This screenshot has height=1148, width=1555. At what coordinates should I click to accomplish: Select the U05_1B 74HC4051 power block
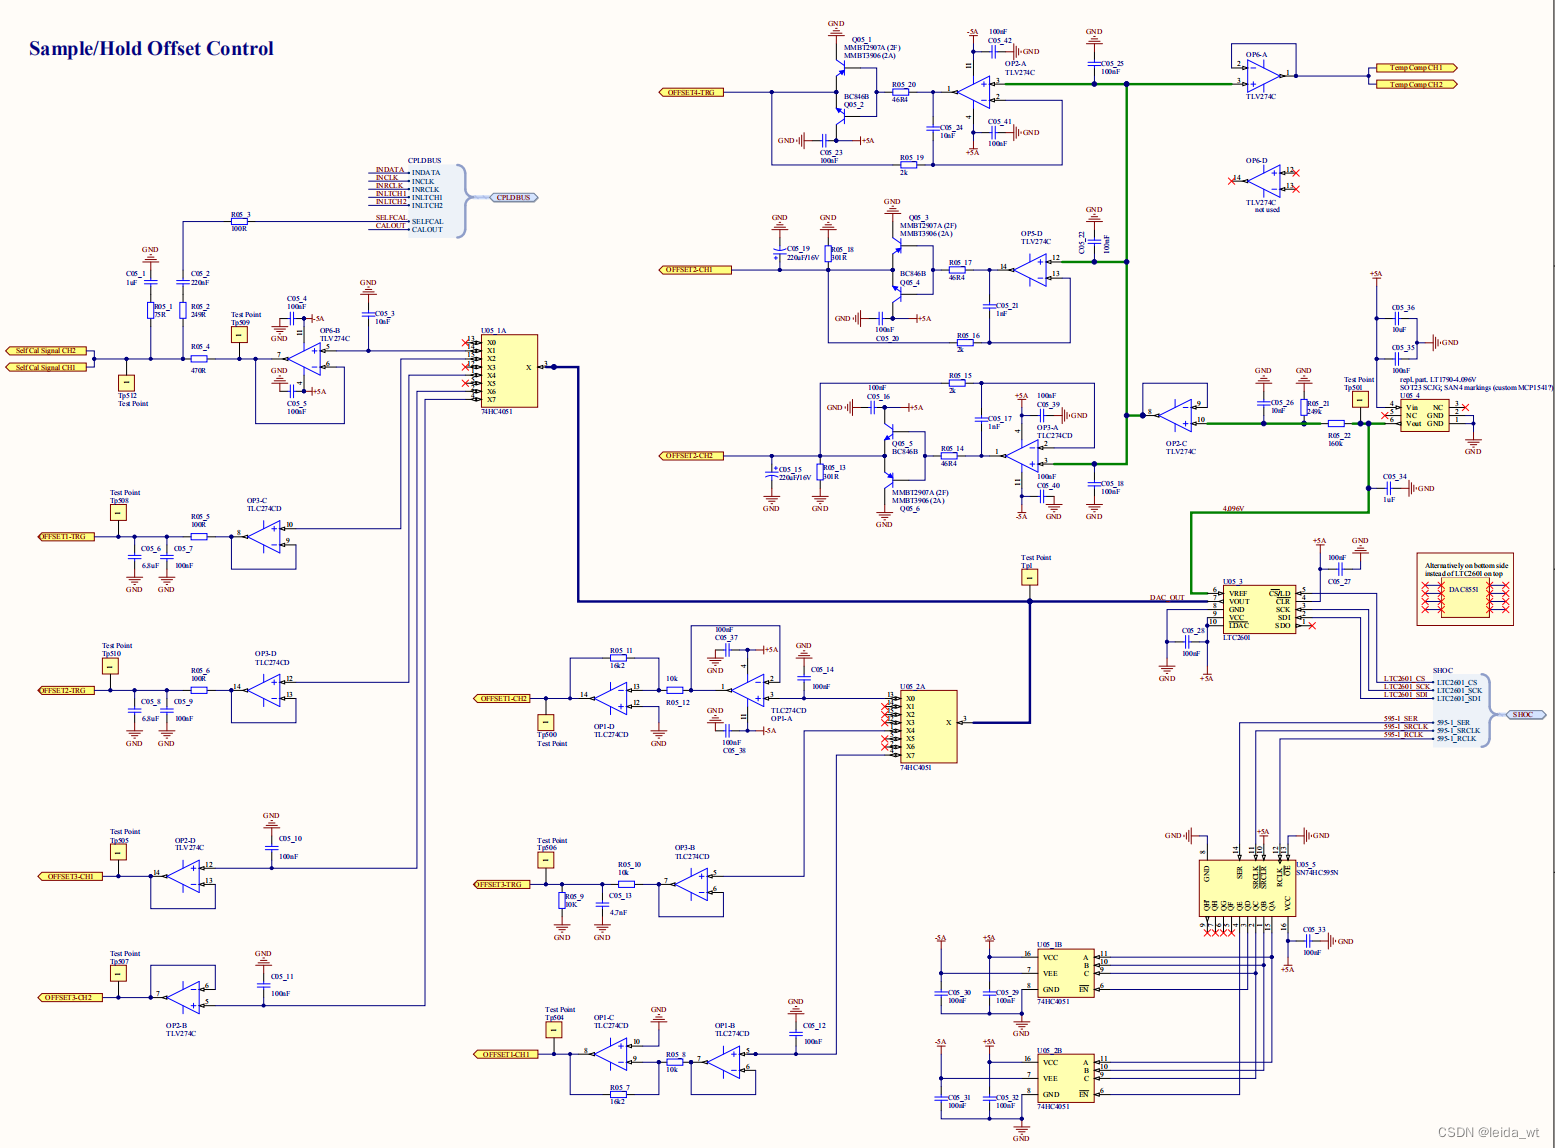1066,974
